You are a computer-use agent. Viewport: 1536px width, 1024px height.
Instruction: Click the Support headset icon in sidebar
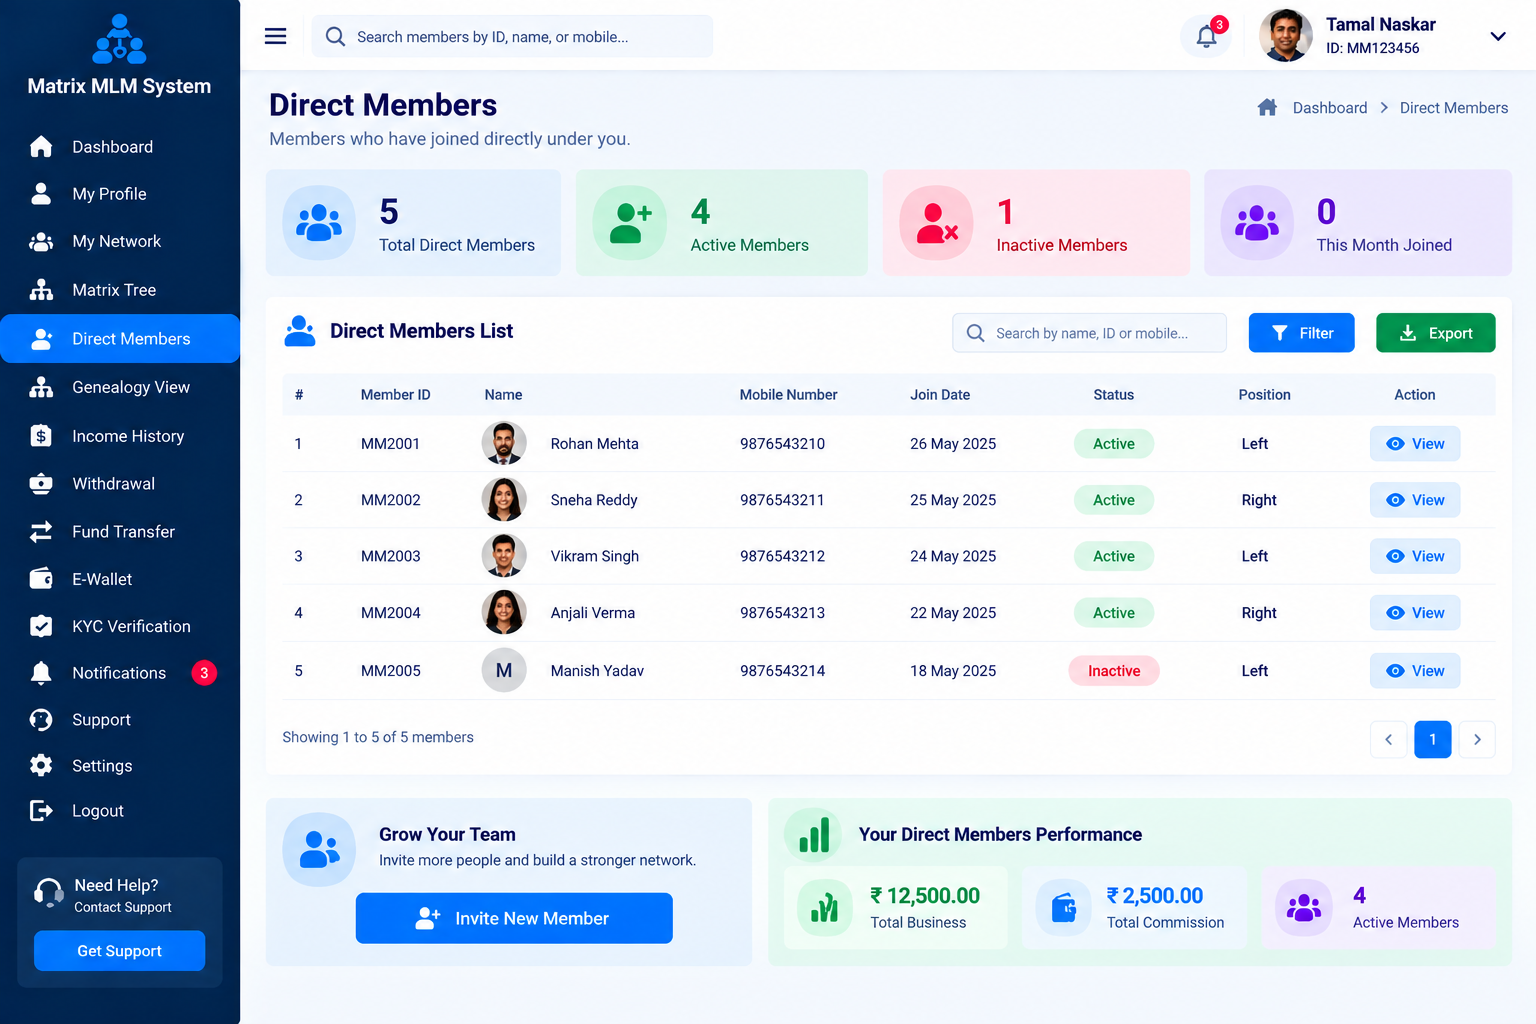point(41,720)
